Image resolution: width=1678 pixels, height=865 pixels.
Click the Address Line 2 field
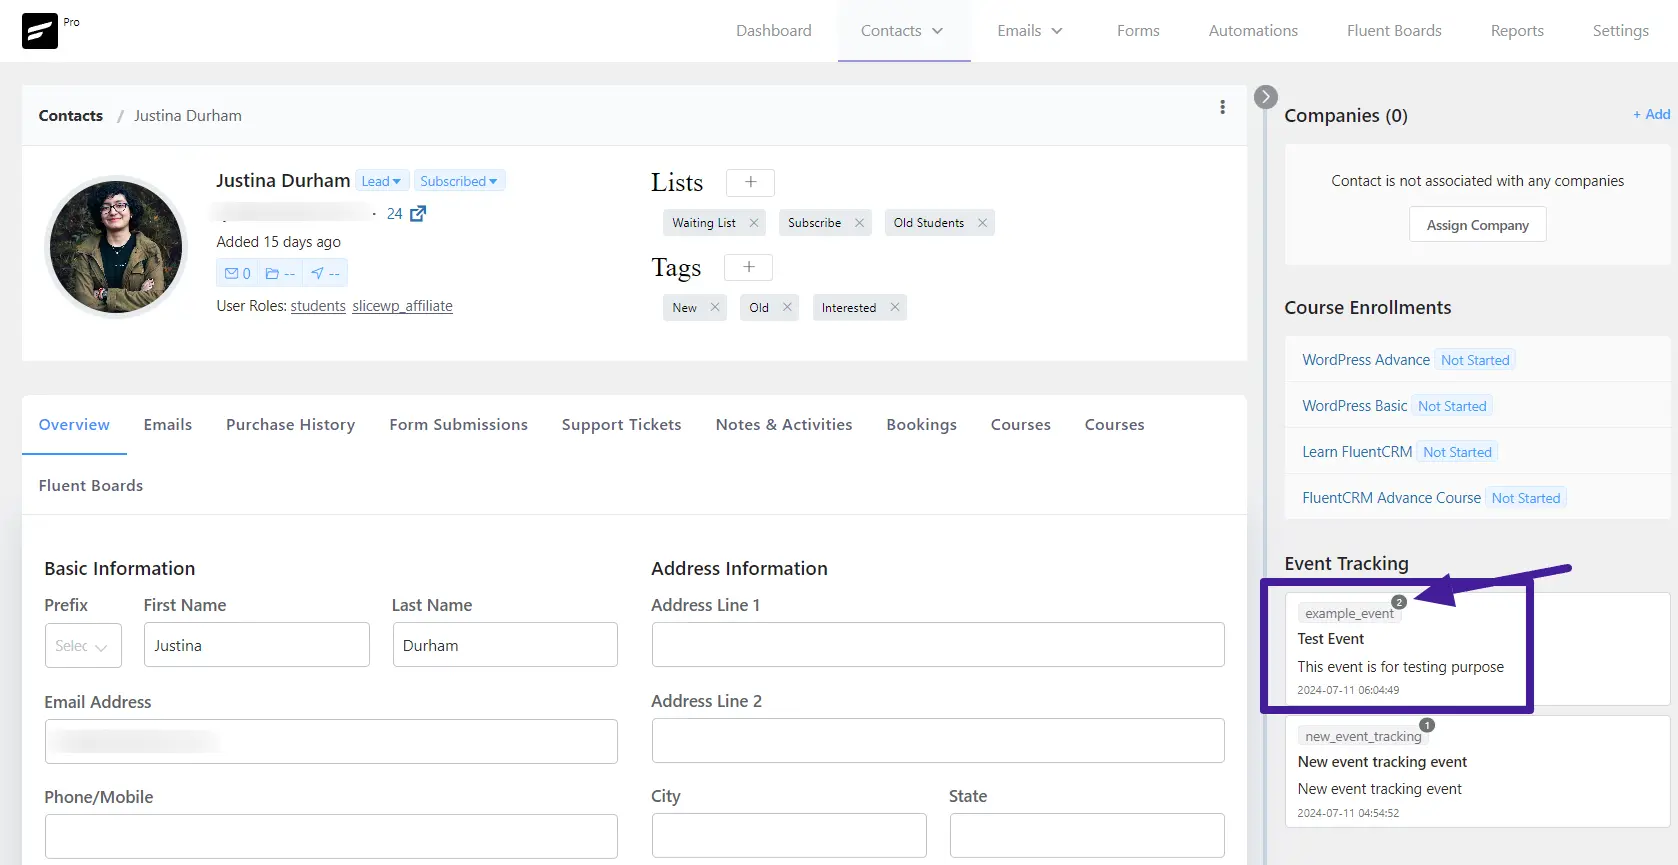click(x=938, y=741)
